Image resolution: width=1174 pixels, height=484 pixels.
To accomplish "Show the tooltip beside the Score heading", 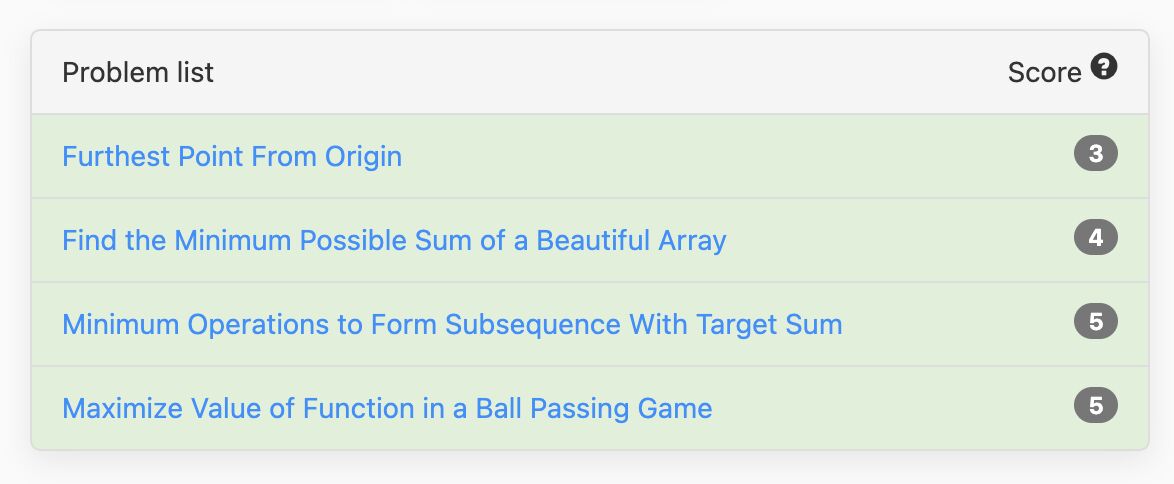I will pyautogui.click(x=1104, y=67).
